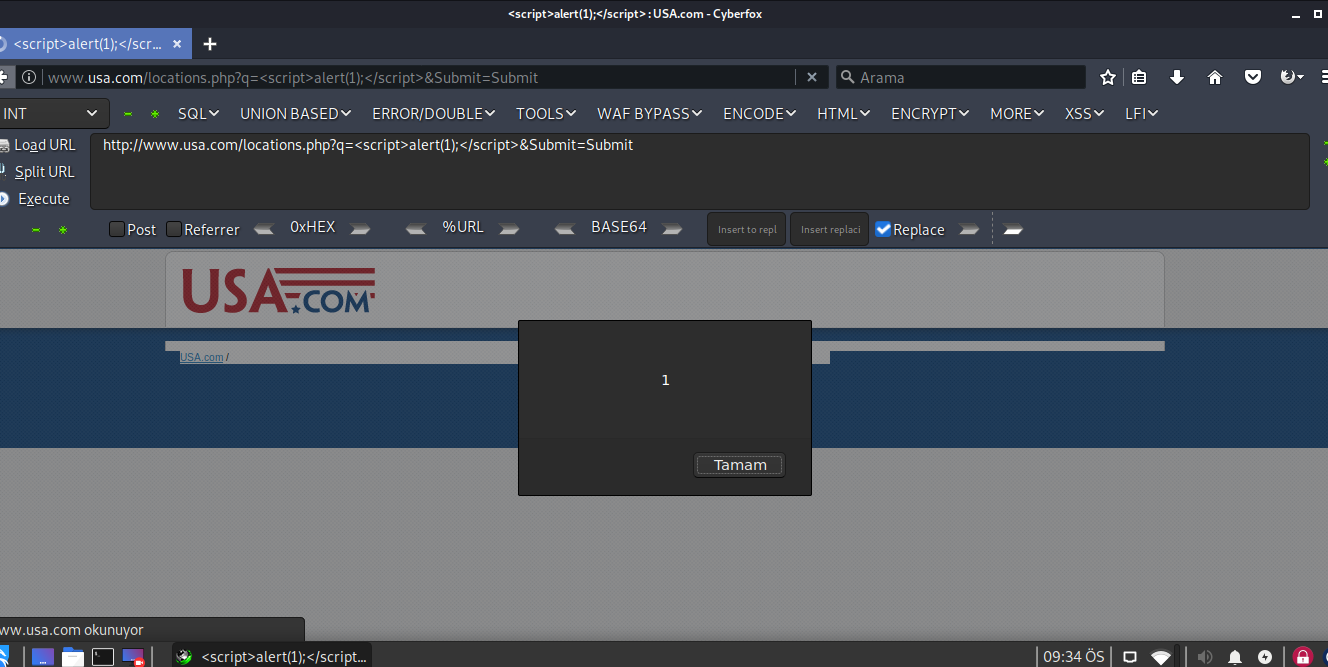Encode to BASE64 using the right arrow
The image size is (1328, 667).
(x=672, y=229)
